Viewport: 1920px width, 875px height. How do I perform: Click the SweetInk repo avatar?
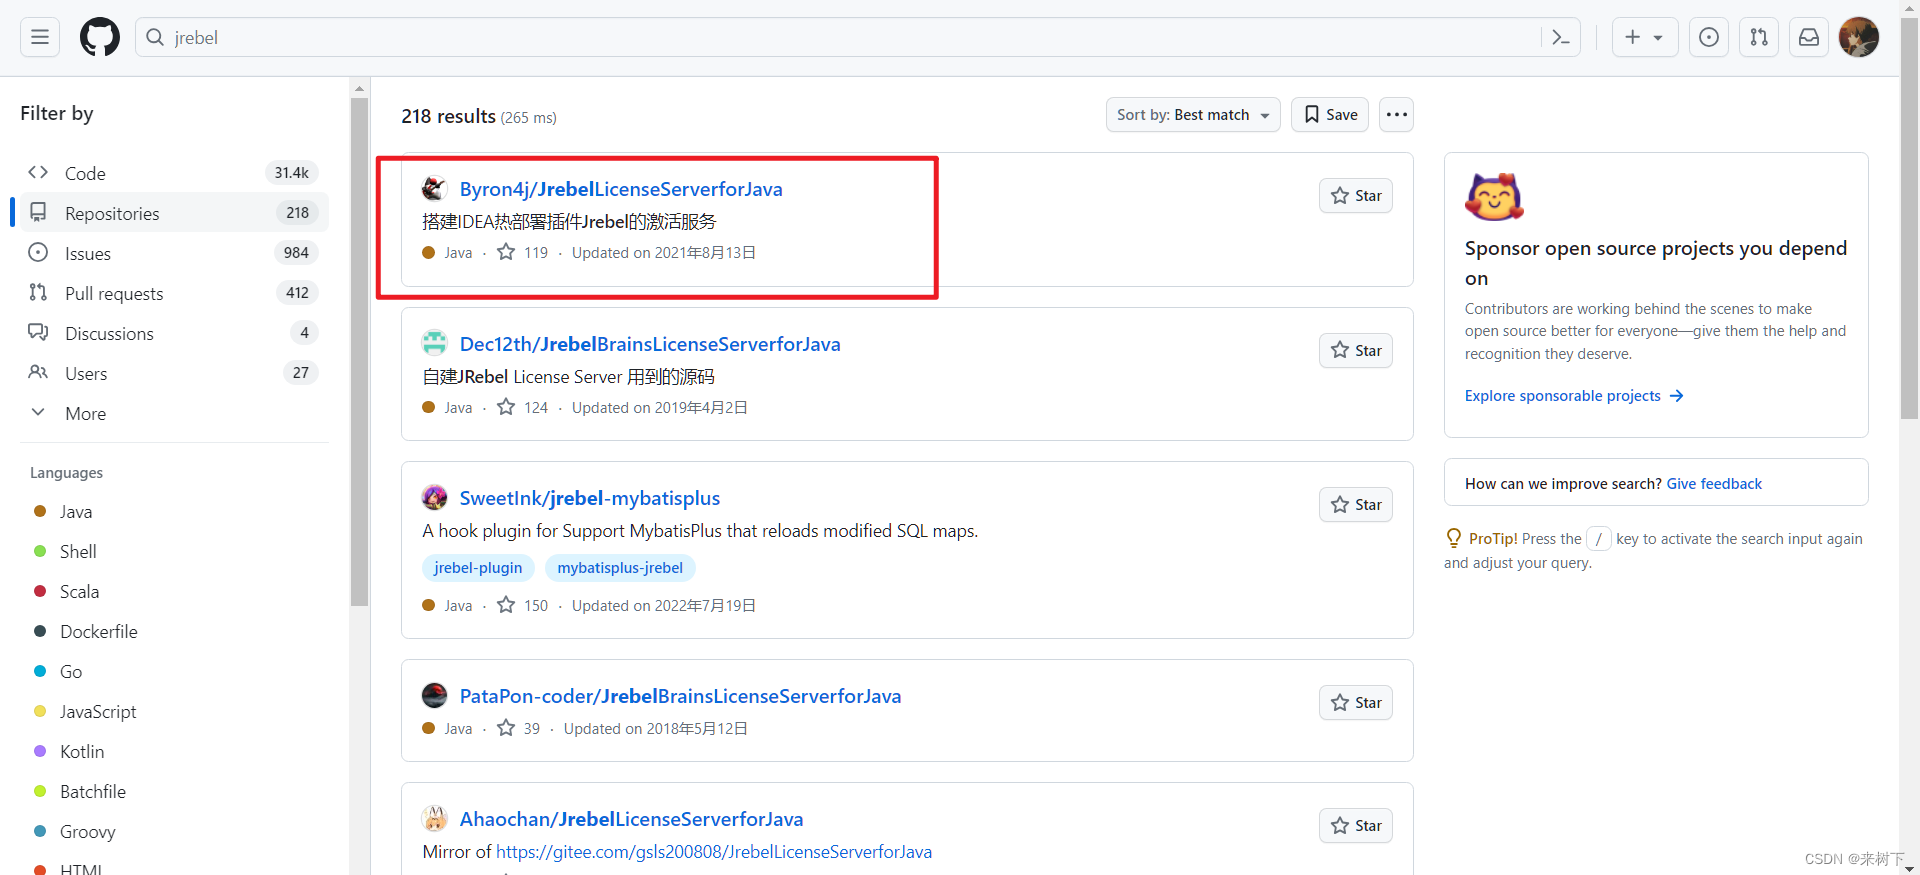434,497
